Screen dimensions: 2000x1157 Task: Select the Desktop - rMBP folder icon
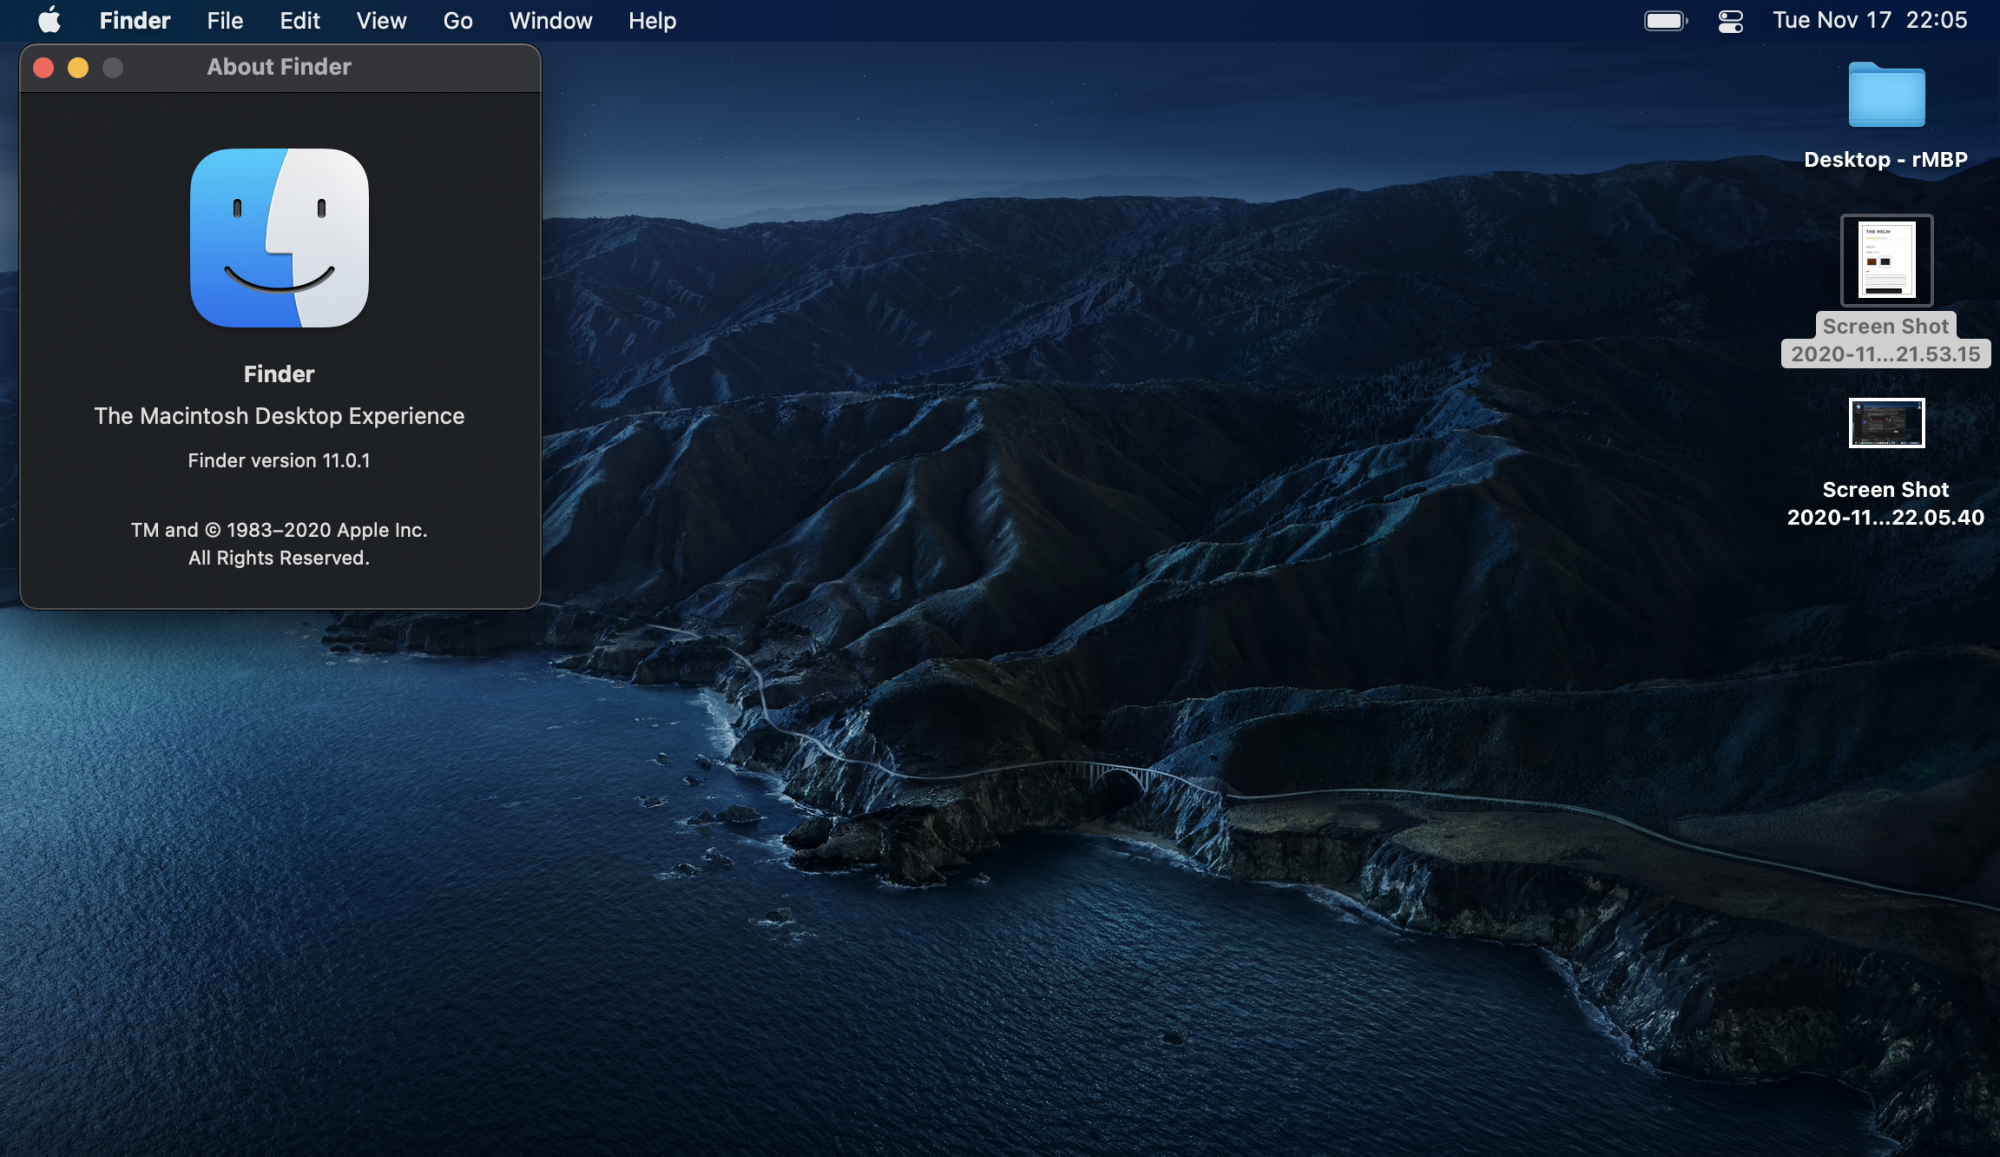pos(1886,95)
